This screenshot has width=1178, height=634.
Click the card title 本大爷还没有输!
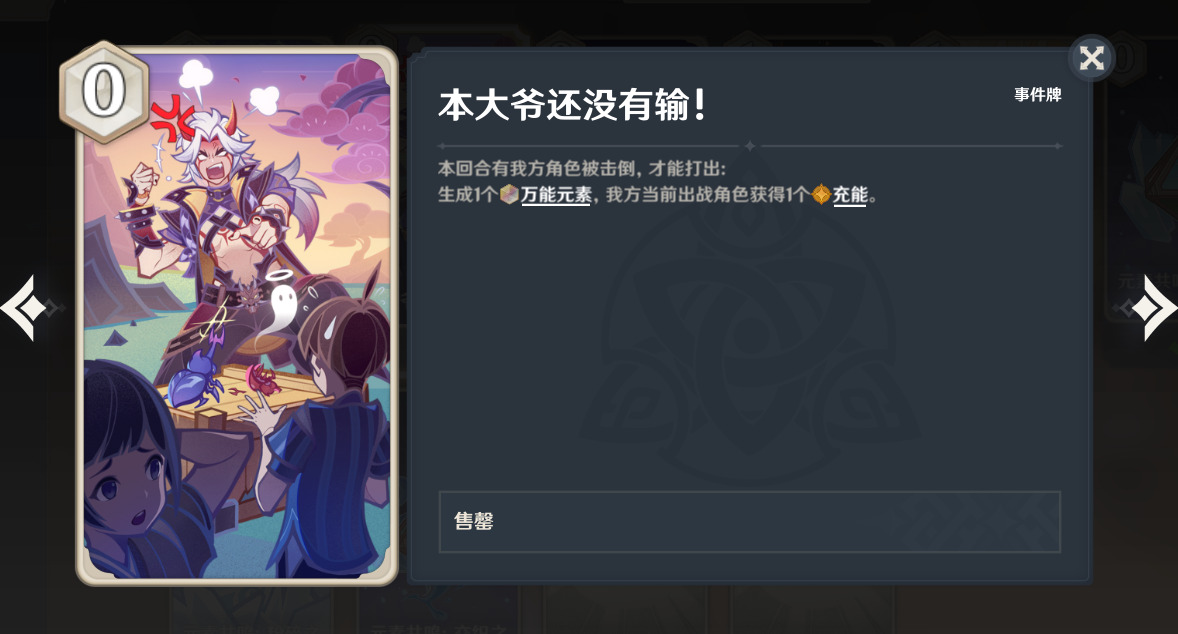point(572,105)
